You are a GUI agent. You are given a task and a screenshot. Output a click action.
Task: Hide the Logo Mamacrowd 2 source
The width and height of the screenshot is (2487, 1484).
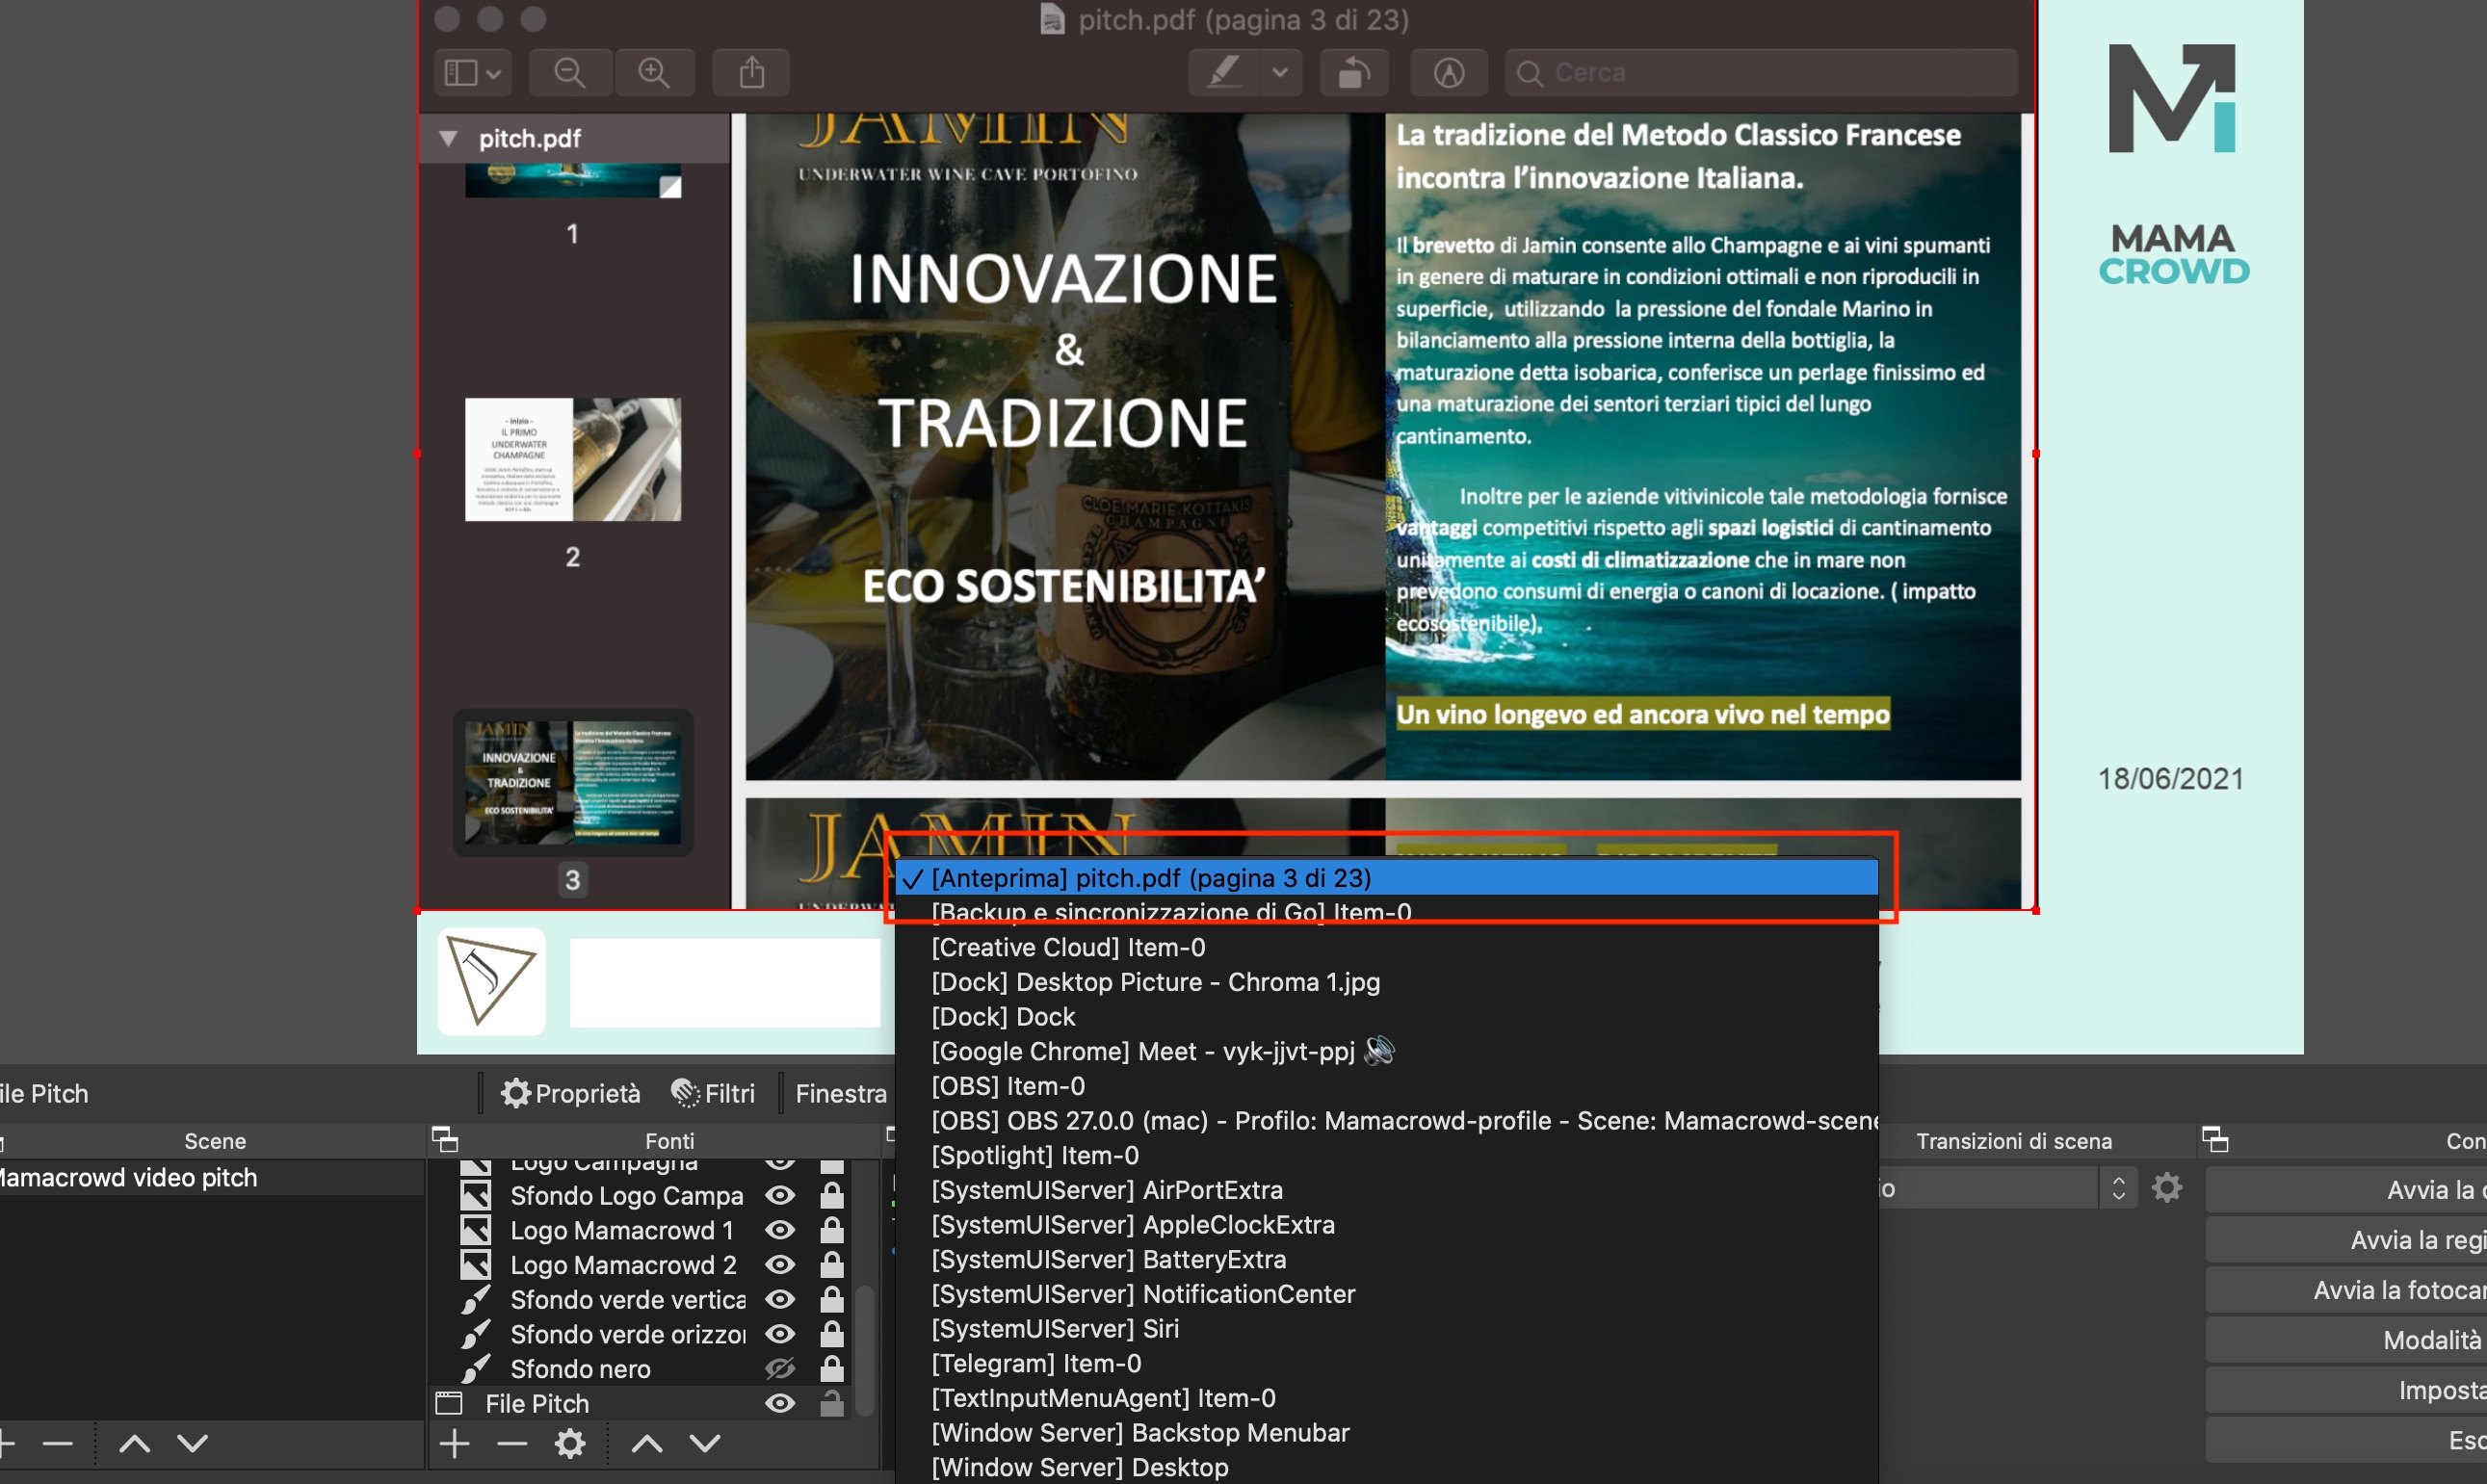[780, 1265]
